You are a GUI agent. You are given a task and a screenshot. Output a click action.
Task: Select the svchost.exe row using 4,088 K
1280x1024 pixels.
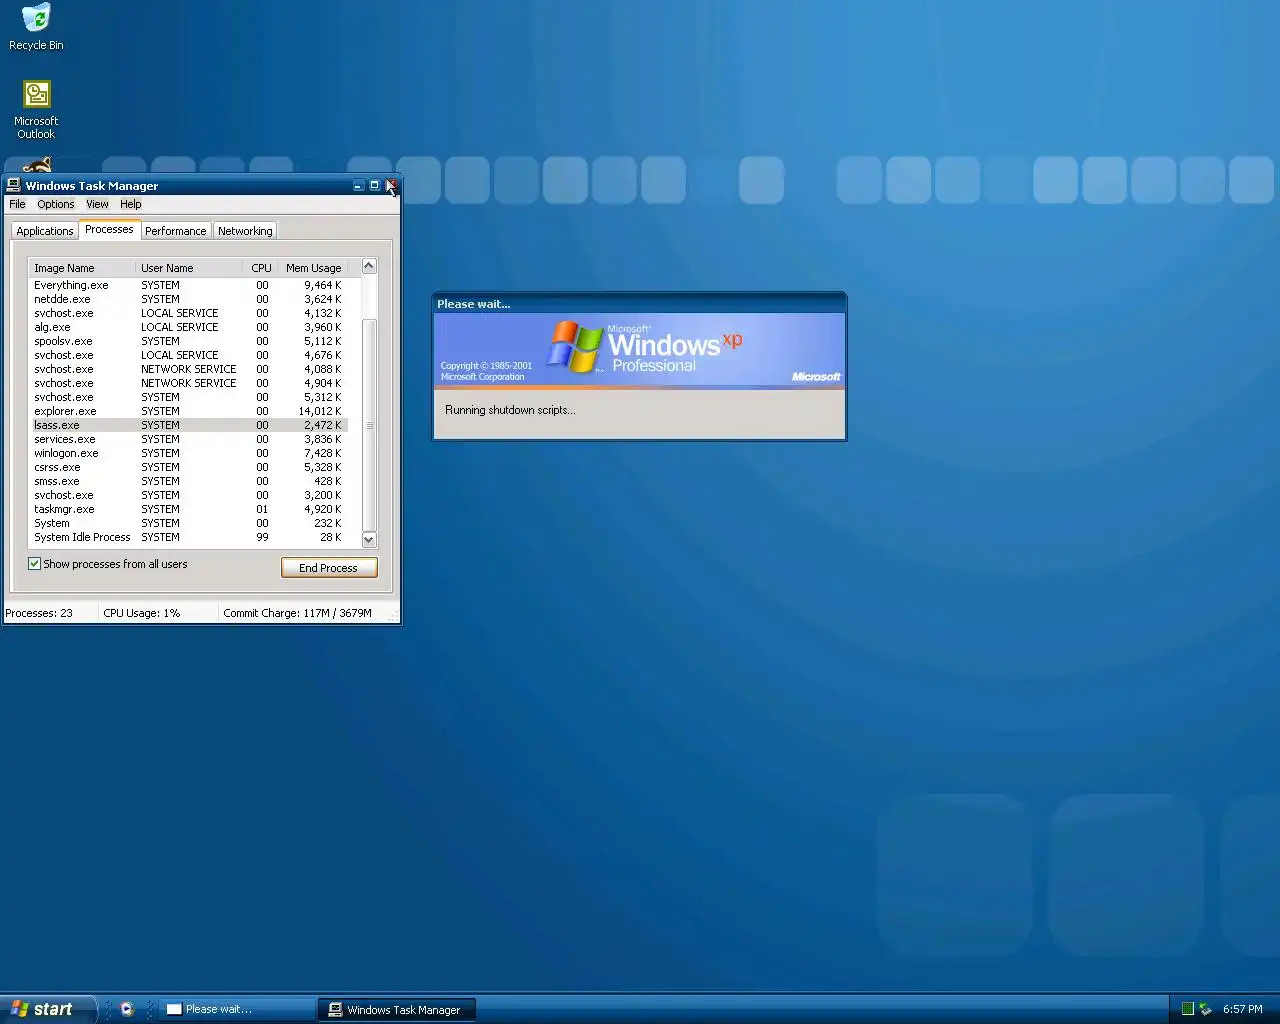(x=188, y=369)
